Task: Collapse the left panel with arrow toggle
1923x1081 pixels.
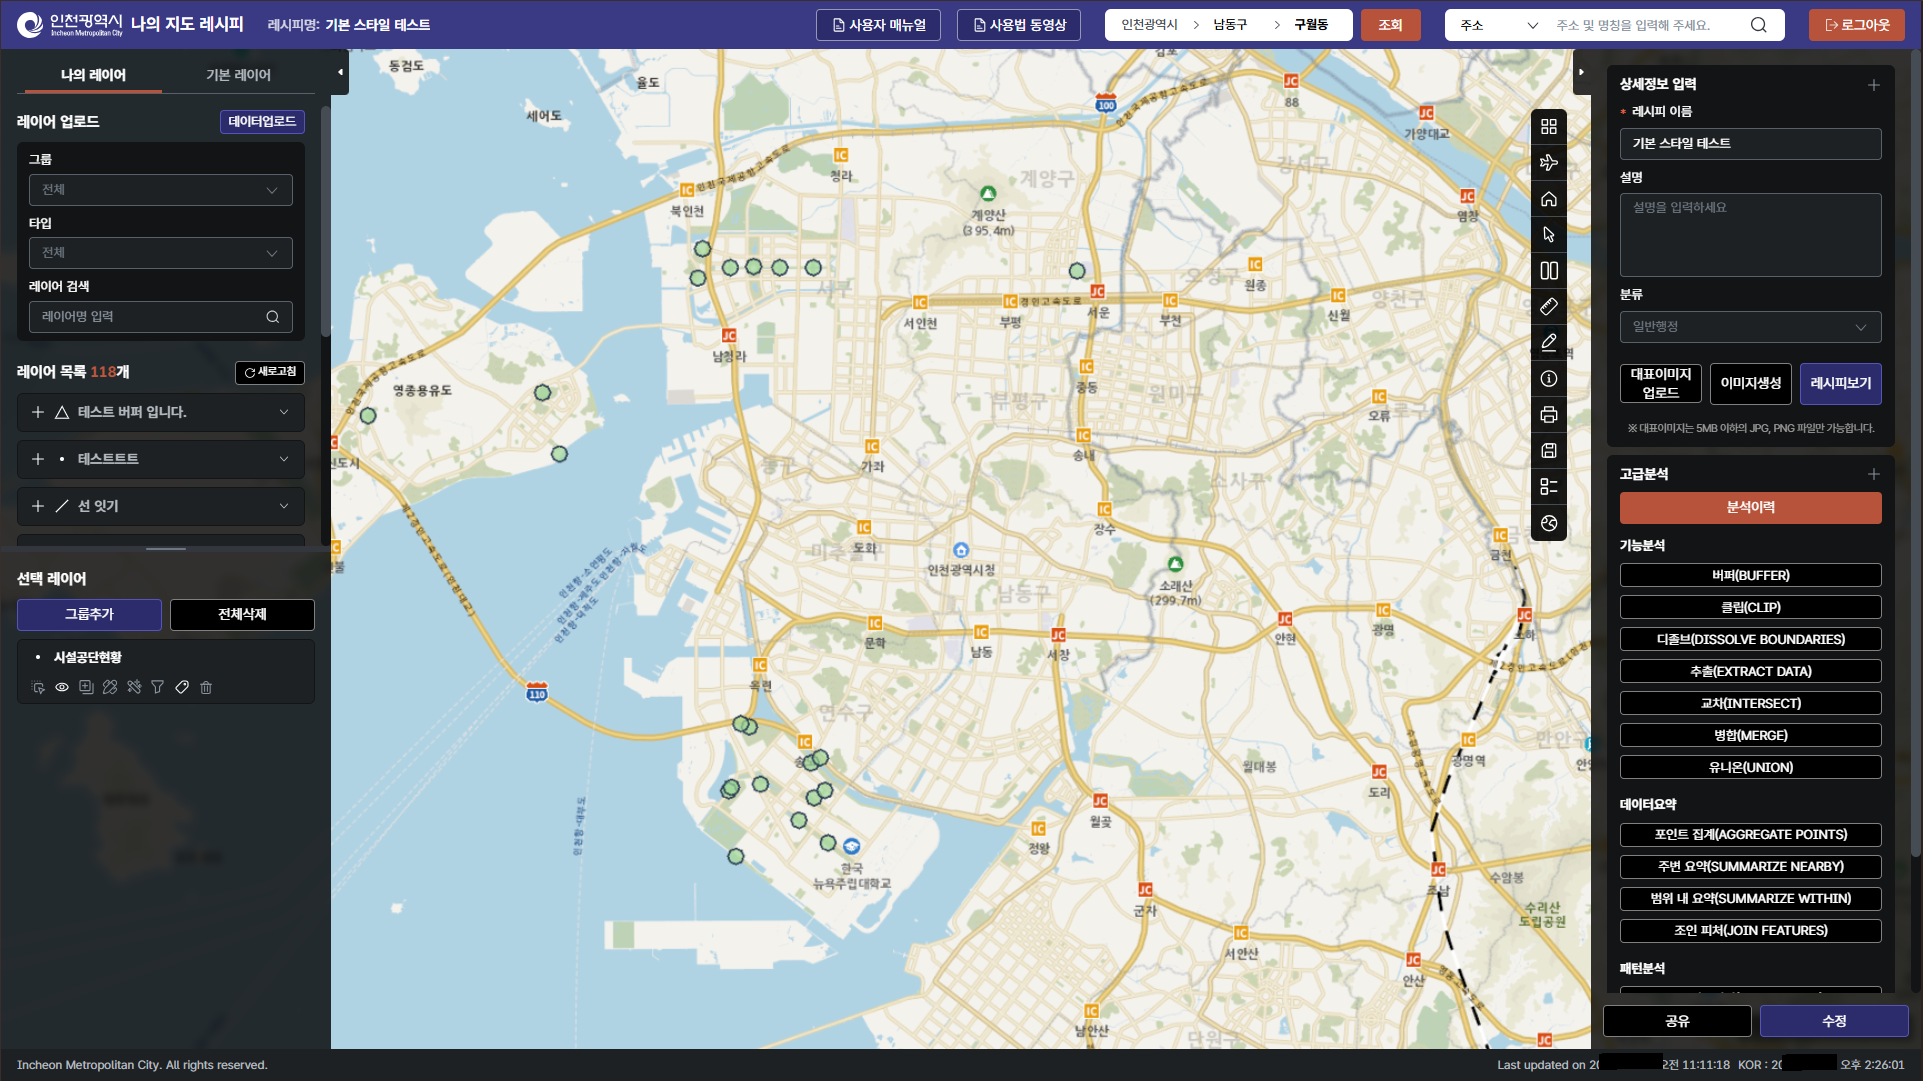Action: [x=340, y=72]
